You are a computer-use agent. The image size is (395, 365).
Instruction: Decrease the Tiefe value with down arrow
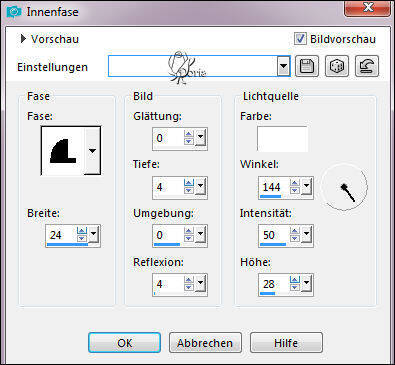[x=189, y=190]
